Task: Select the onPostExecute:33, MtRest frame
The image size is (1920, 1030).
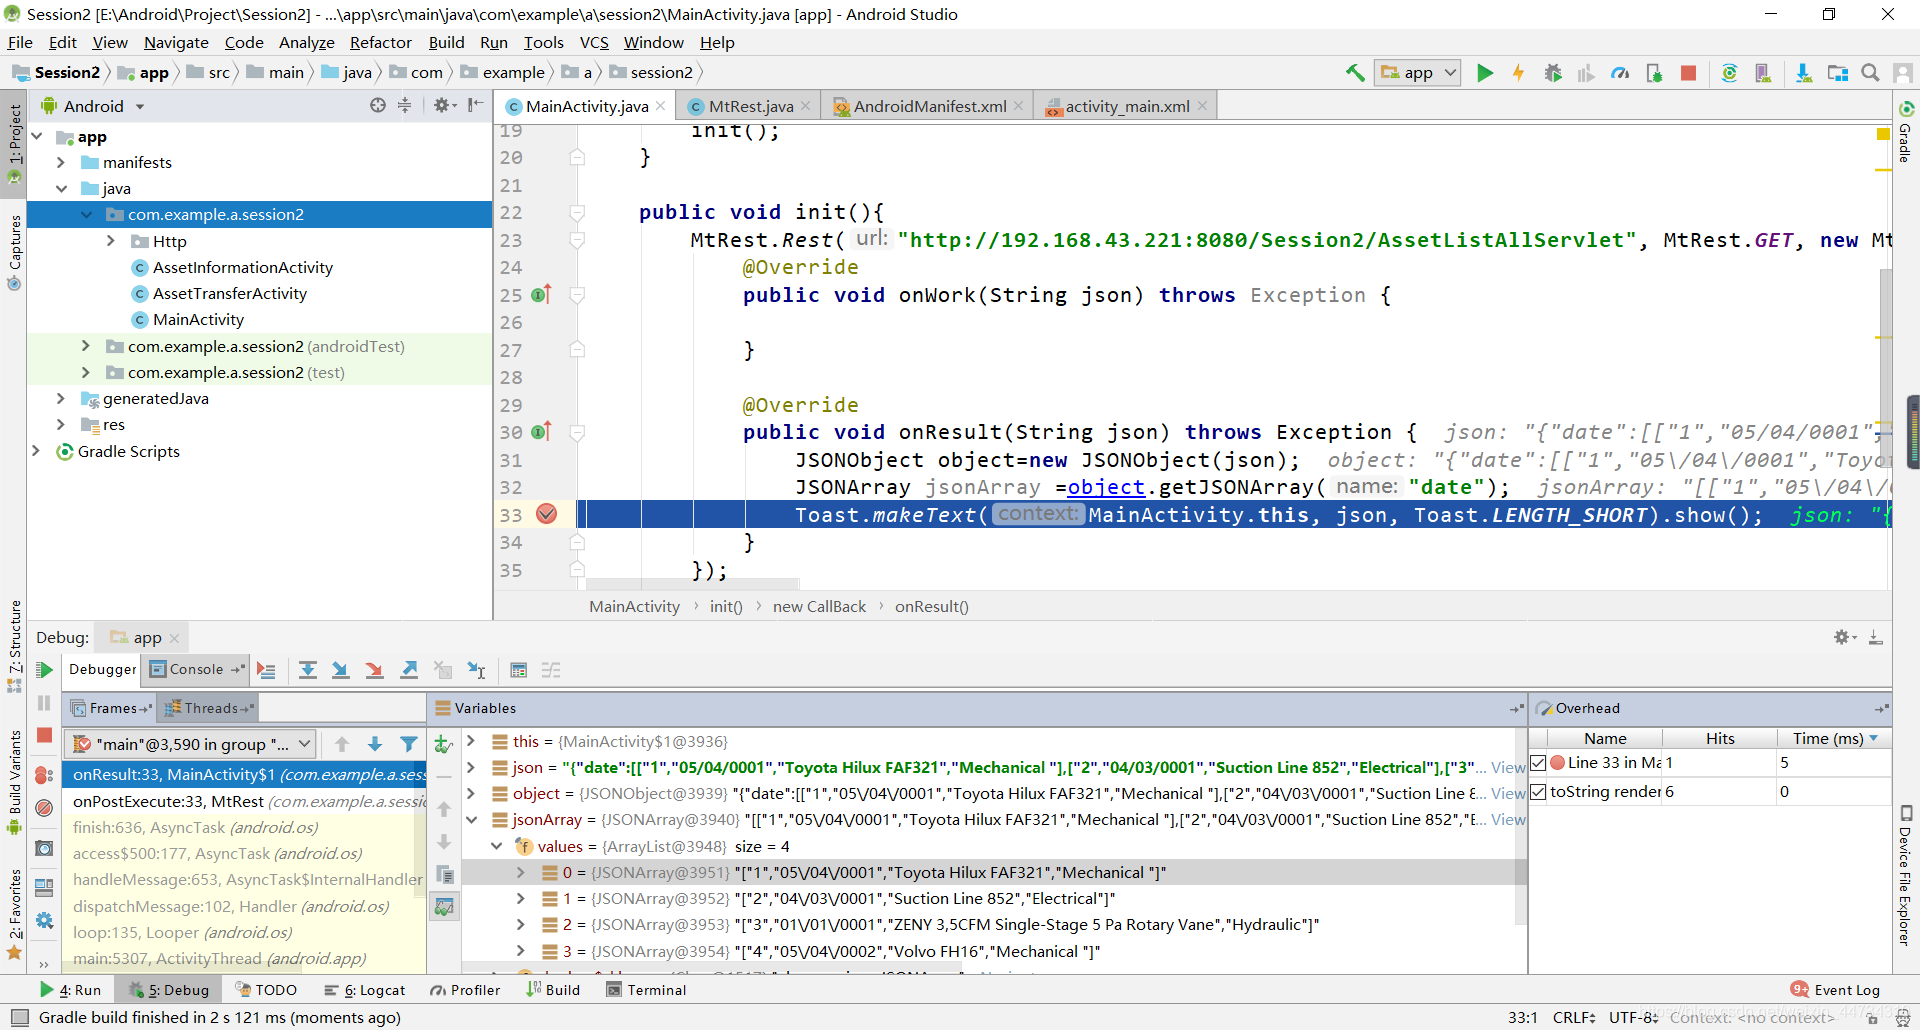Action: click(244, 801)
